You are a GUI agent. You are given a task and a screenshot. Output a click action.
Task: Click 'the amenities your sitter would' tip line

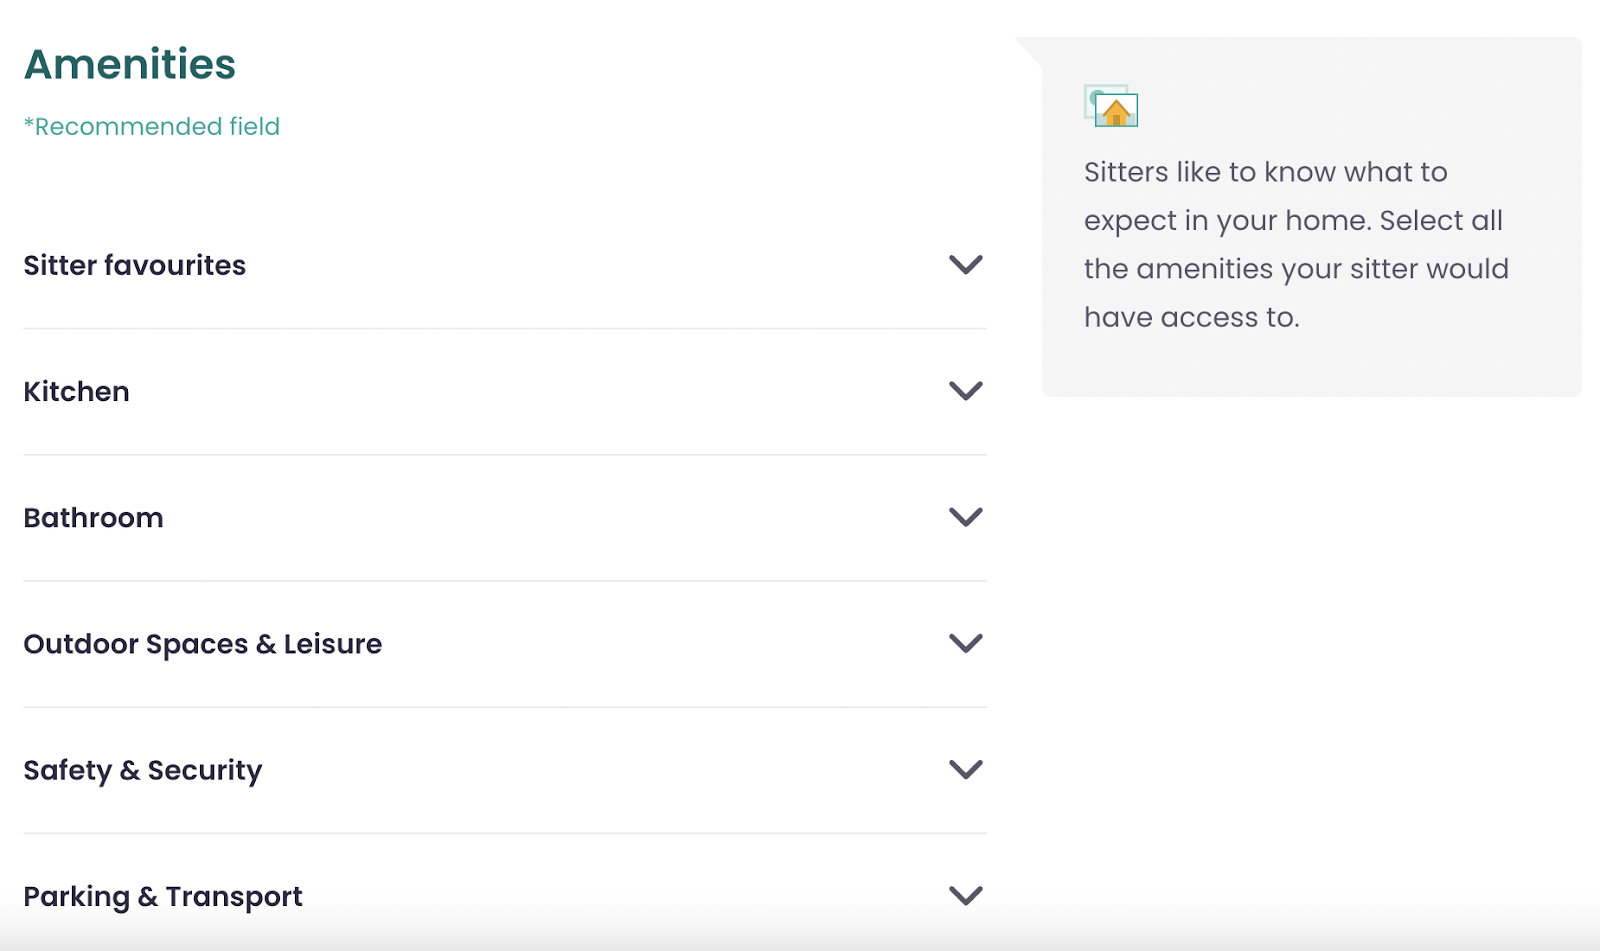pyautogui.click(x=1296, y=269)
